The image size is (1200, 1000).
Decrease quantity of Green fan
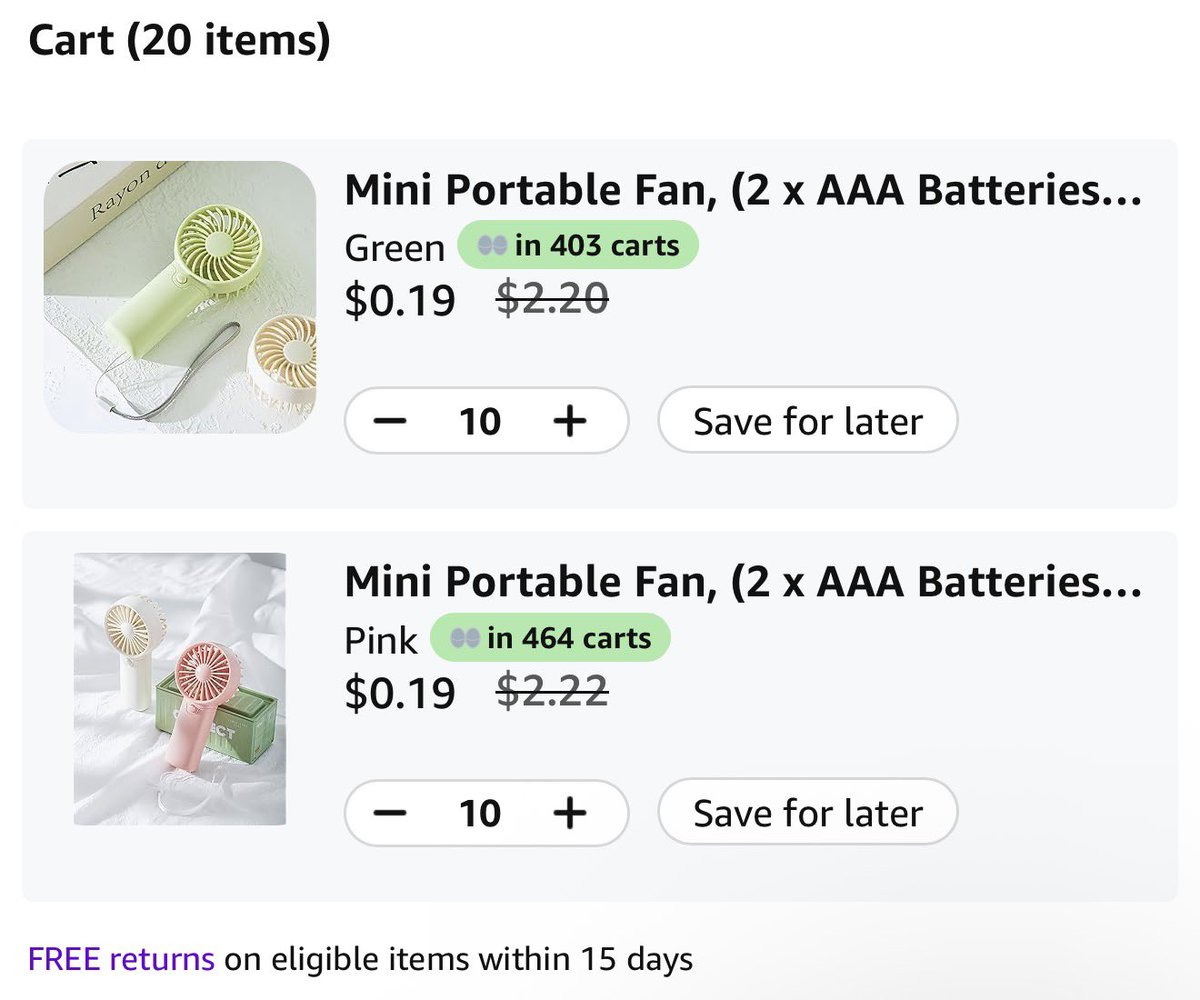[390, 421]
